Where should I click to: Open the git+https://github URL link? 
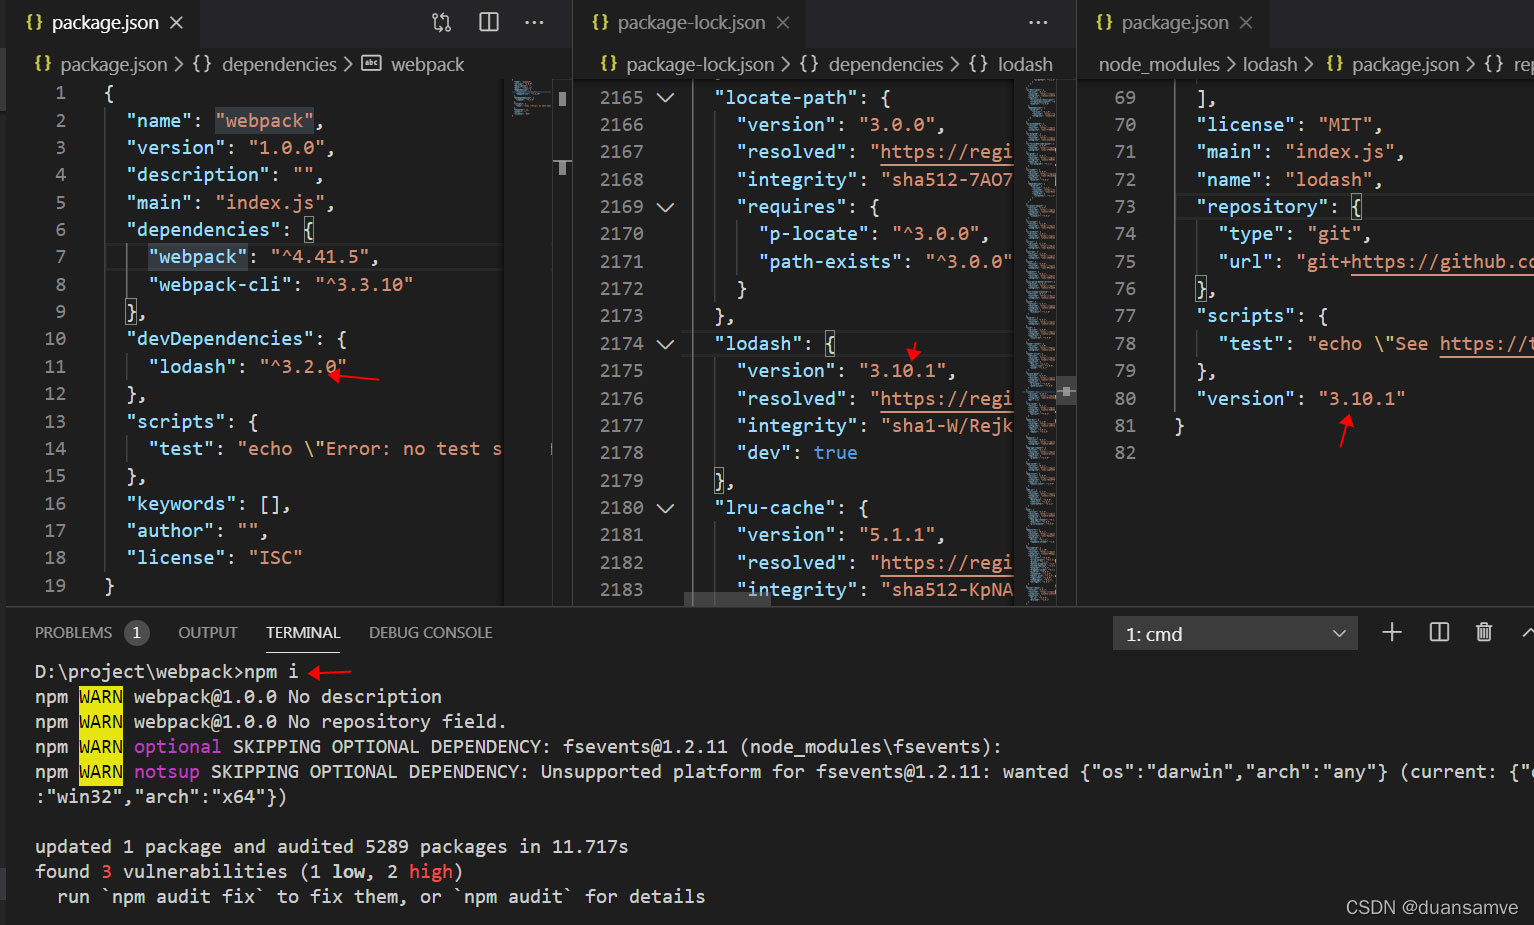pyautogui.click(x=1442, y=262)
